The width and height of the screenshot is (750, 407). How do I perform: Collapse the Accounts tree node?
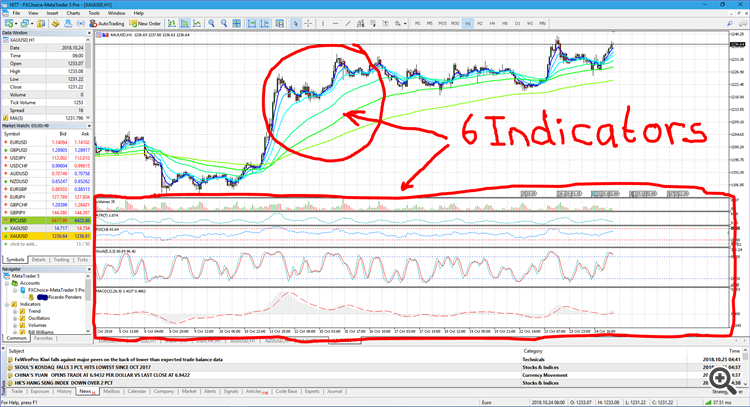point(7,283)
